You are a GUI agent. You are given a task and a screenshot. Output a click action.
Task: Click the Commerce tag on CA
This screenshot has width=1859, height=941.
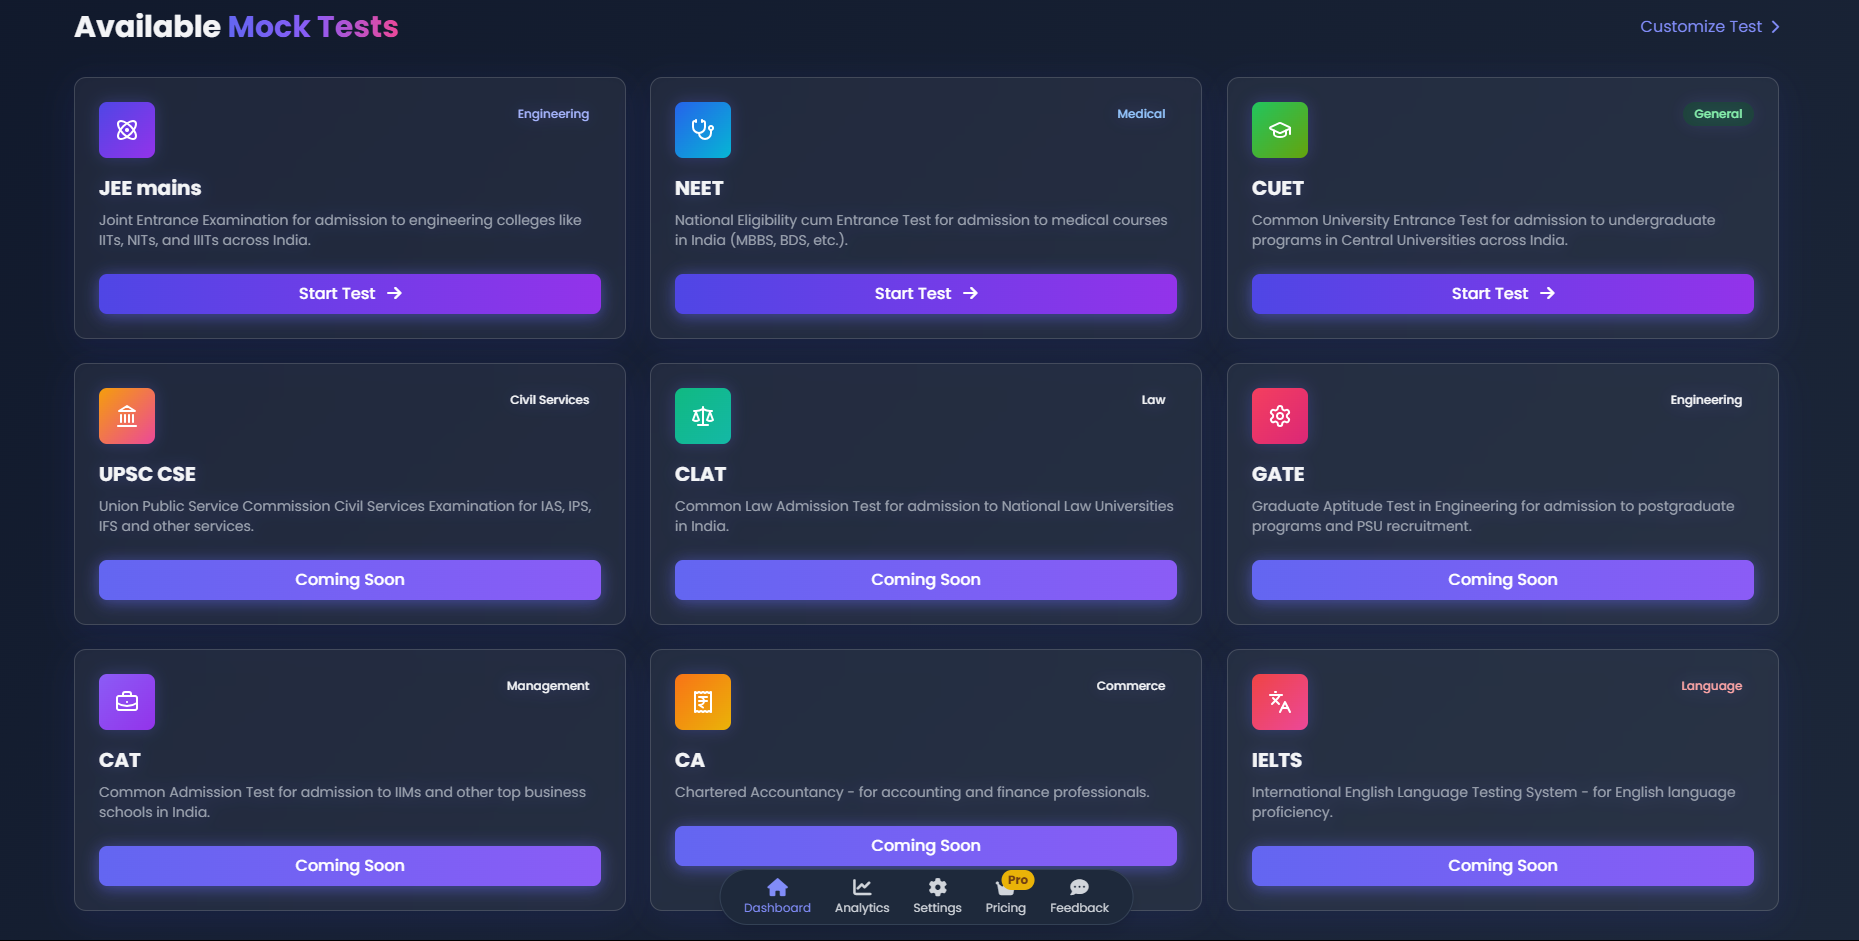tap(1131, 686)
